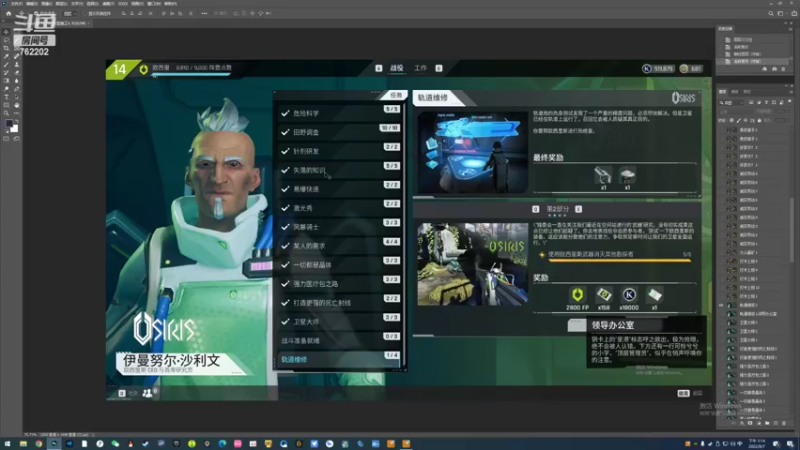Open the layer blending mode dropdown

737,111
